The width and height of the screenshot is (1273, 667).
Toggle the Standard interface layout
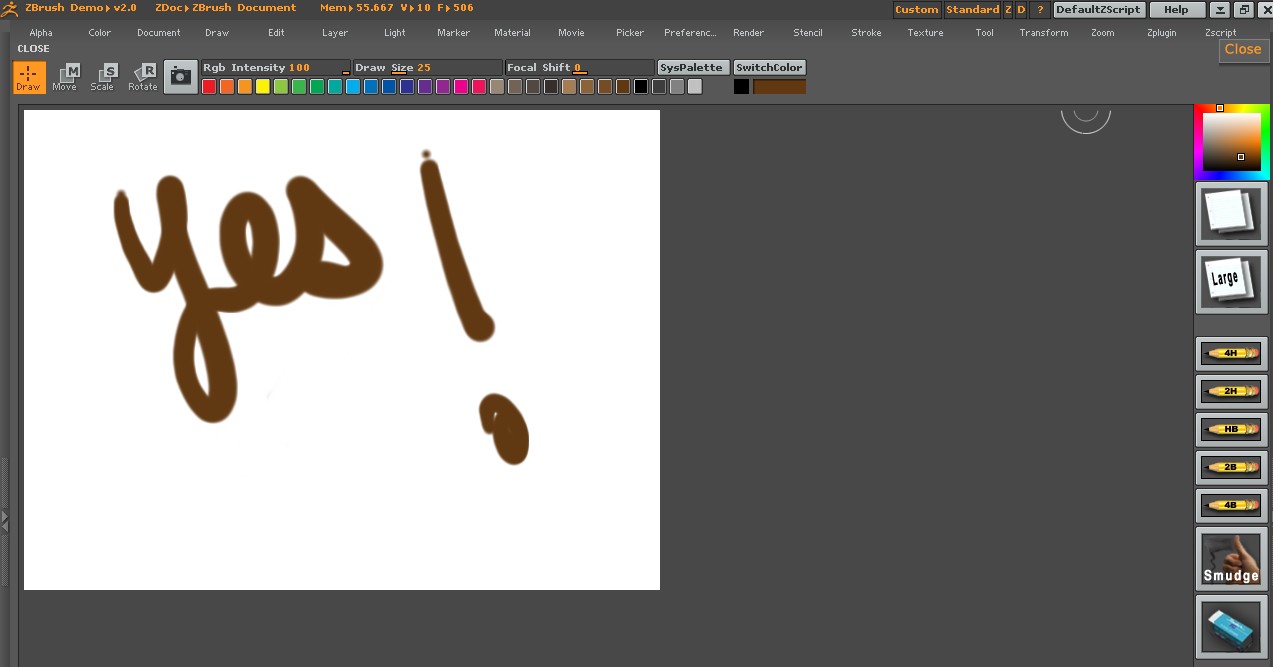coord(972,10)
